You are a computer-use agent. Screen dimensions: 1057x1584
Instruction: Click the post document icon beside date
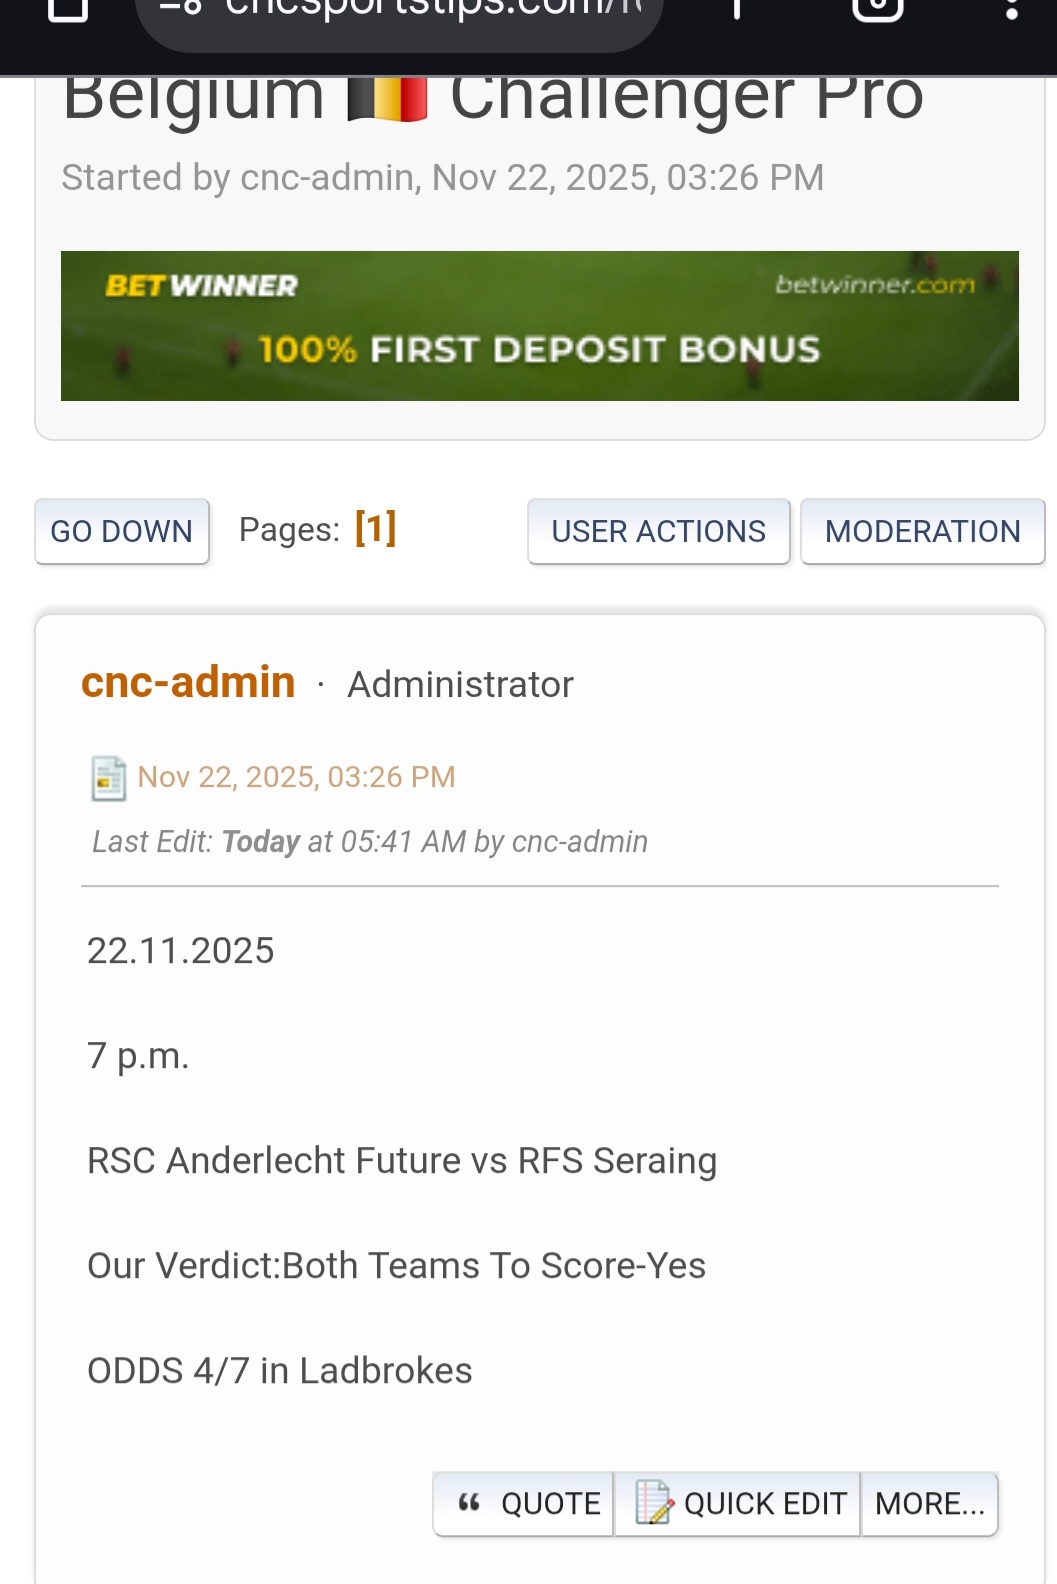[x=108, y=778]
